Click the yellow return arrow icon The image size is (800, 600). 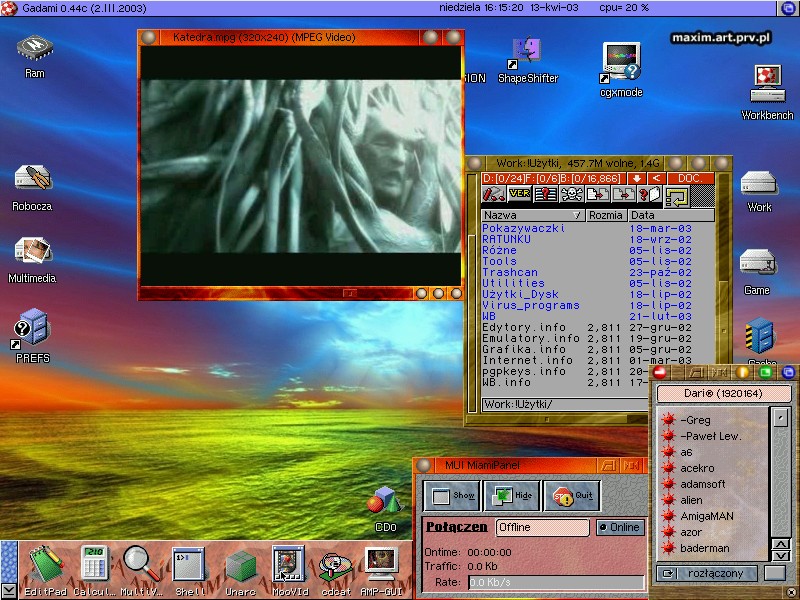(x=677, y=196)
